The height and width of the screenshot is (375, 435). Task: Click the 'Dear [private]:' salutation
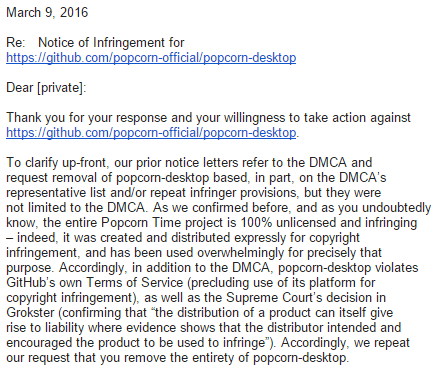[x=46, y=88]
